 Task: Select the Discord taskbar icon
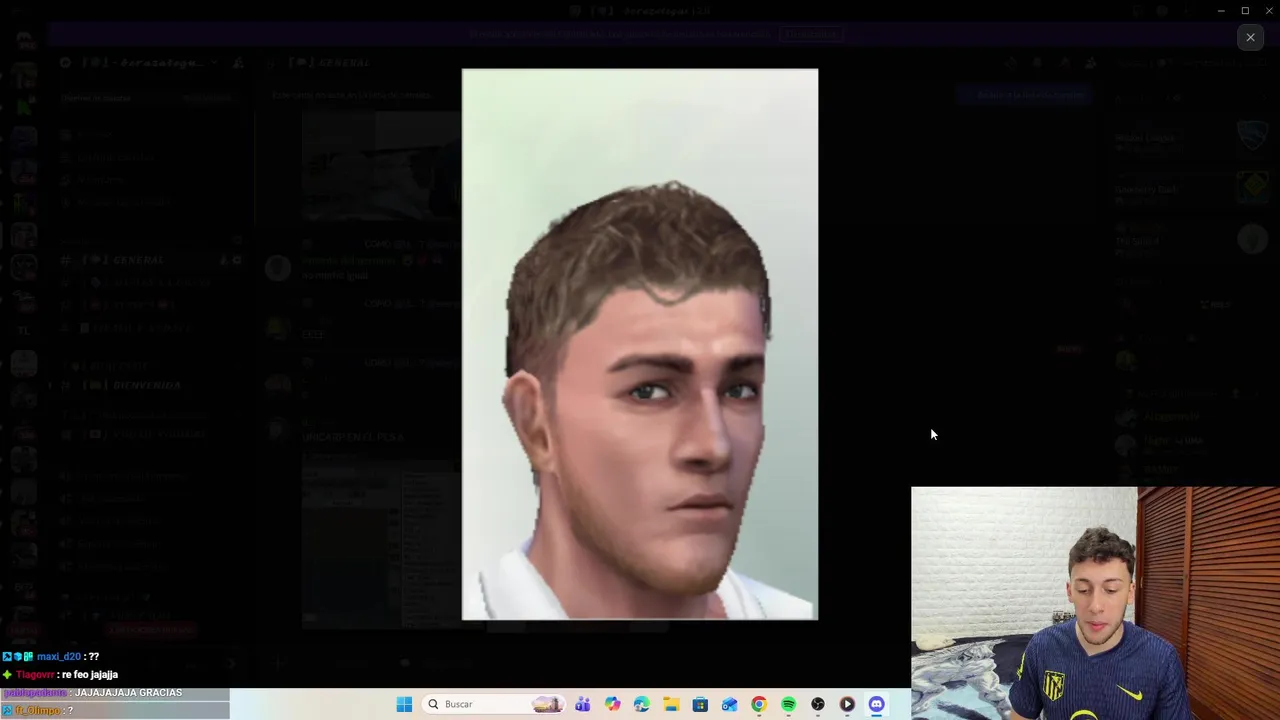click(877, 704)
